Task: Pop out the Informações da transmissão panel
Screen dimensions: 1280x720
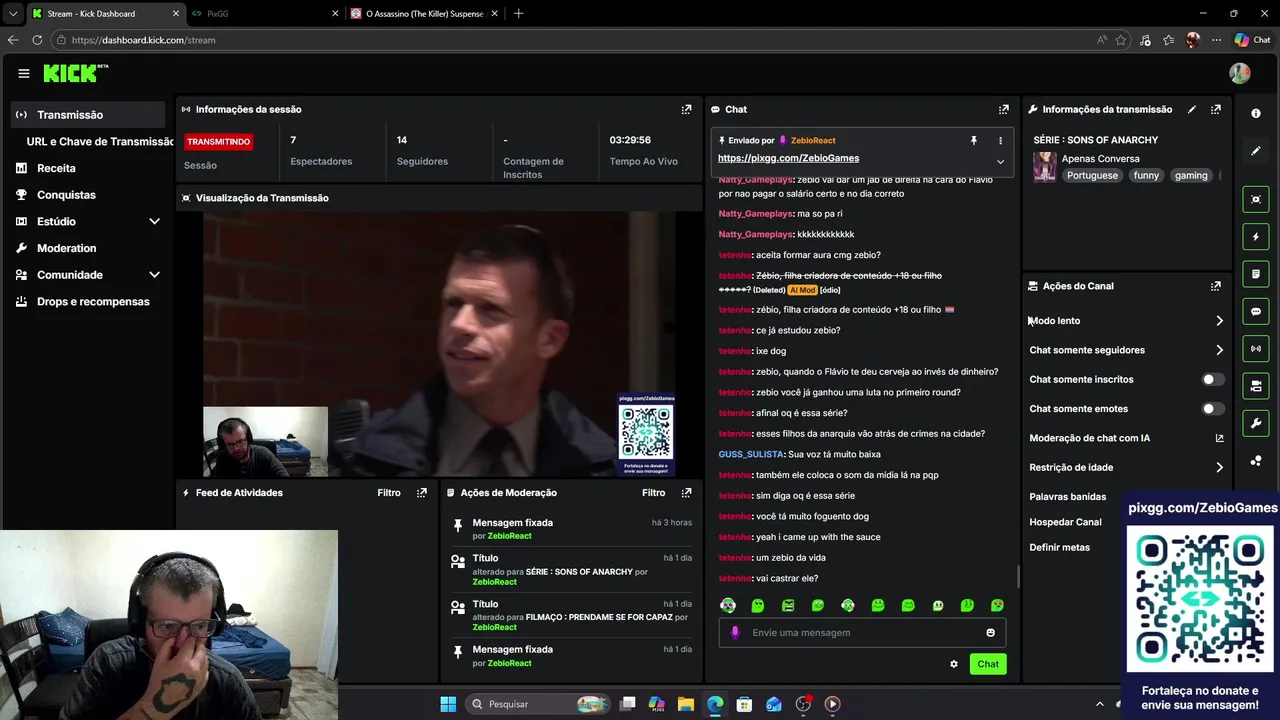Action: click(x=1215, y=109)
